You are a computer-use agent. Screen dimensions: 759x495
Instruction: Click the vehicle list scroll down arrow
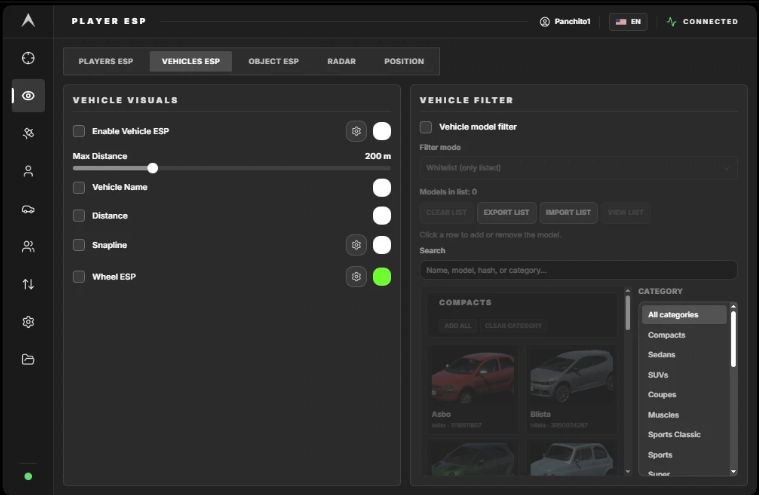[x=628, y=471]
